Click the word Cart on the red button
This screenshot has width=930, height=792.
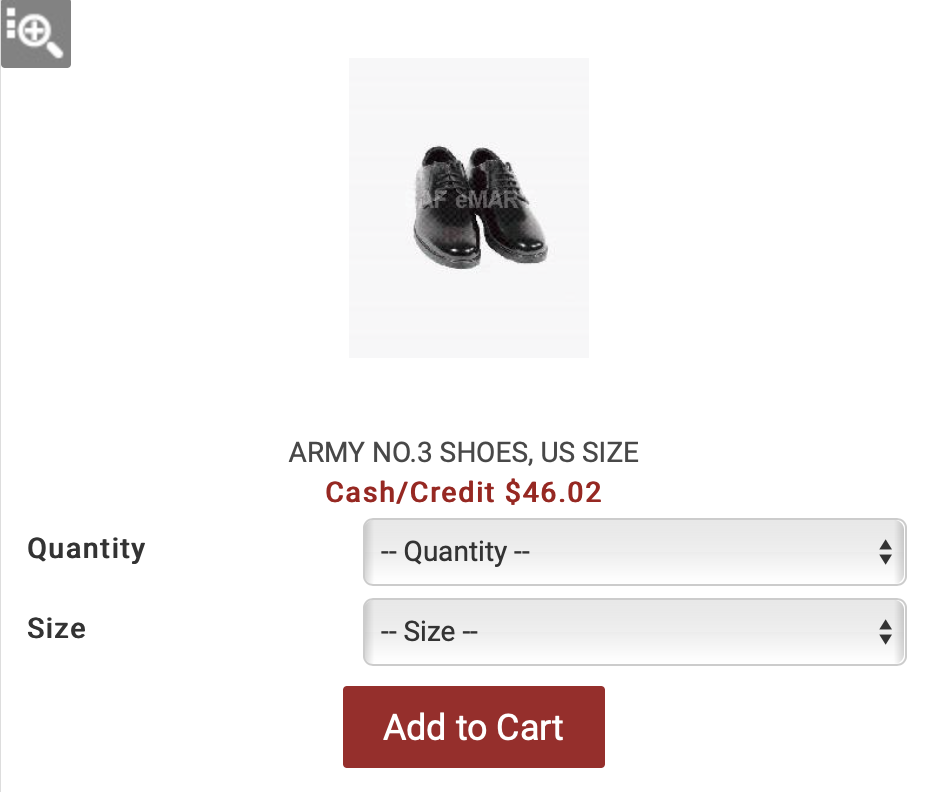click(530, 727)
